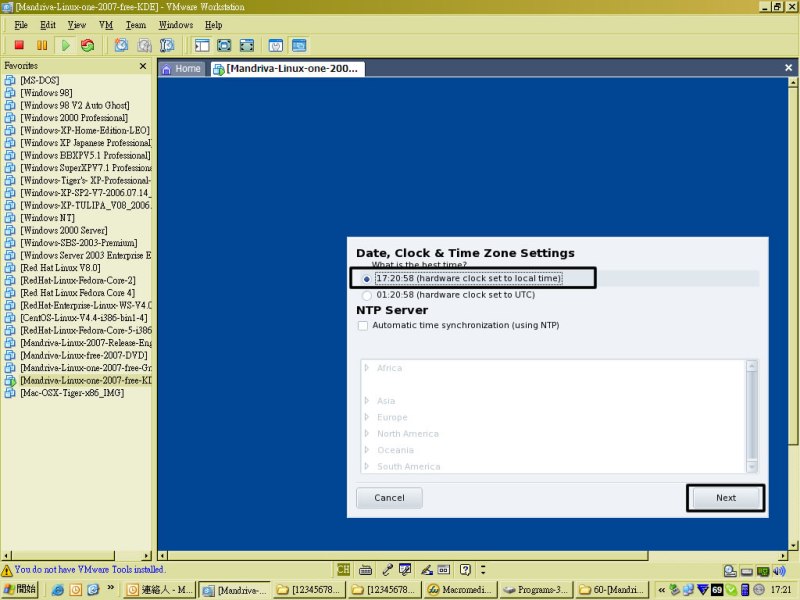Screen dimensions: 800x600
Task: Click the help icon on language bar
Action: click(x=465, y=569)
